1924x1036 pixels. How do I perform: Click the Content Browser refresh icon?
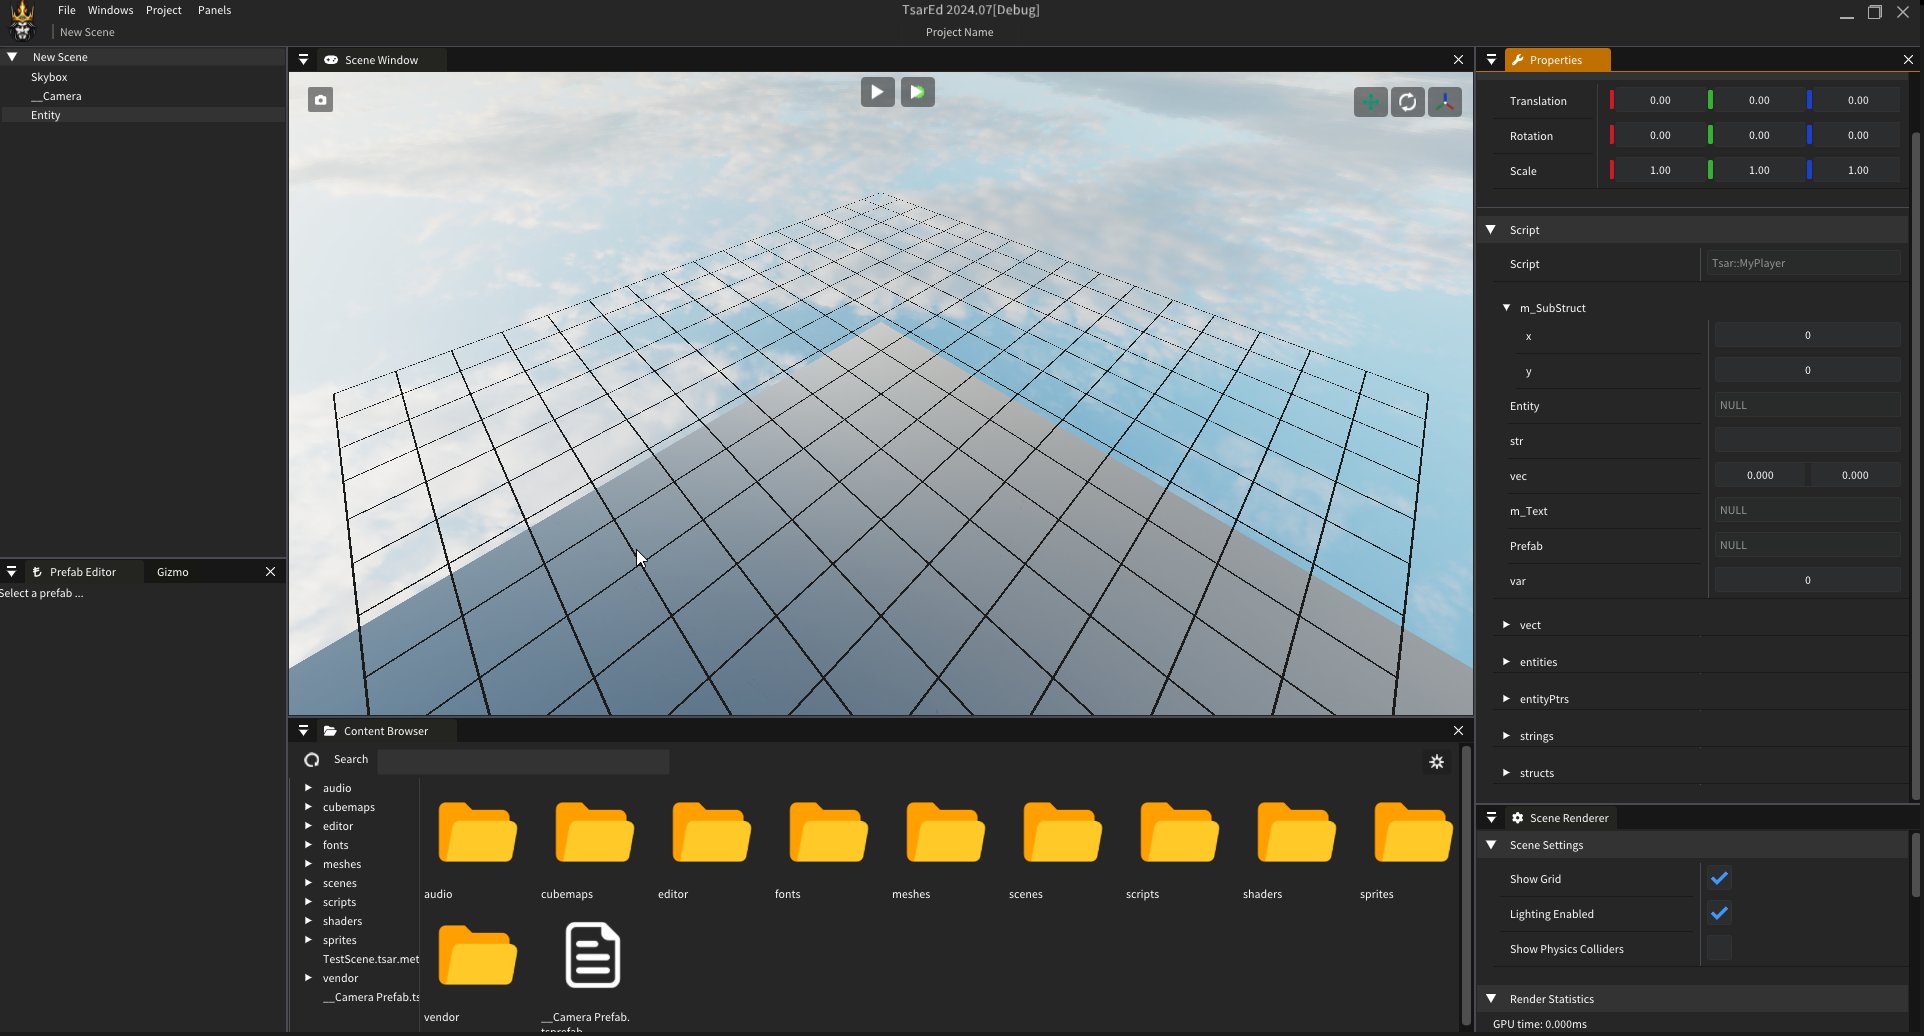312,760
